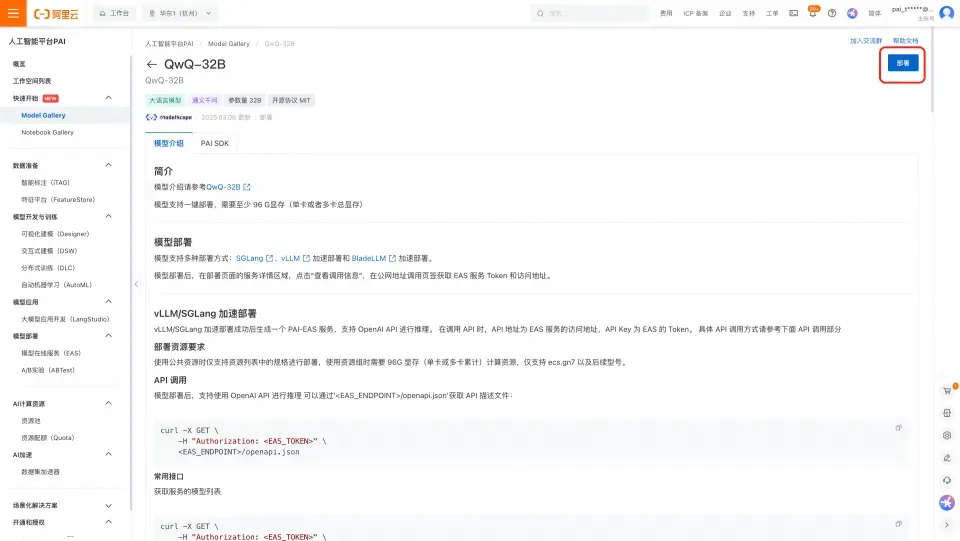Viewport: 960px width, 541px height.
Task: Collapse the 模型应用 section
Action: point(108,302)
